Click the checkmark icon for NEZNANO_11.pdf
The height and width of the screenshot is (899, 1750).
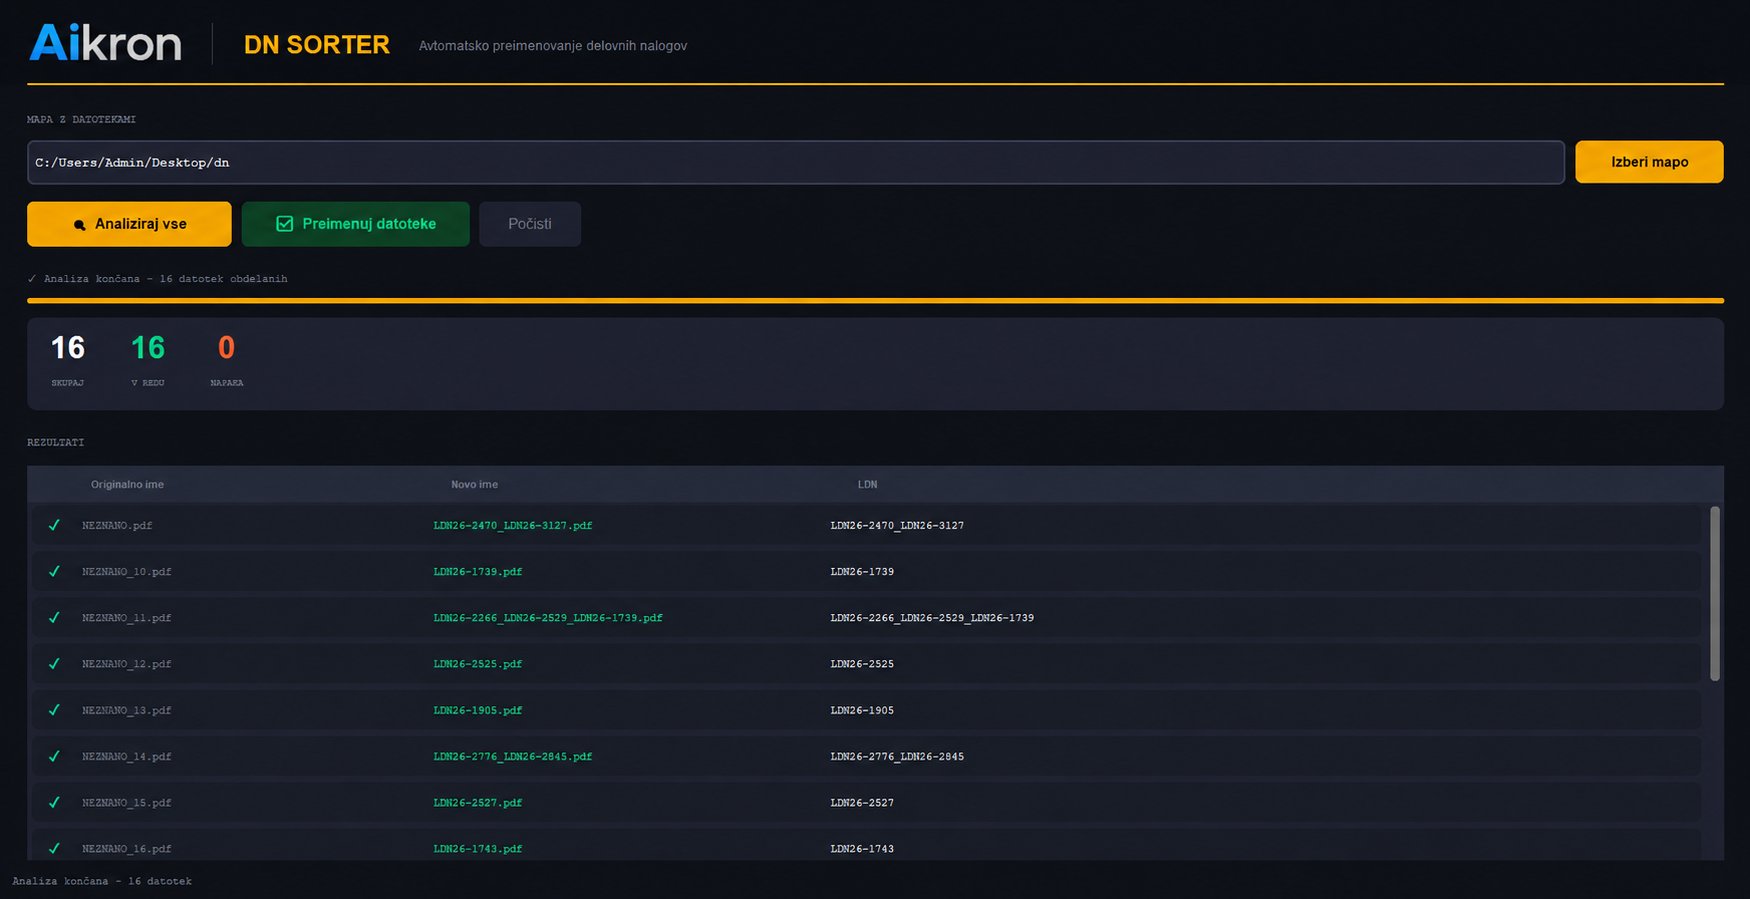point(54,617)
